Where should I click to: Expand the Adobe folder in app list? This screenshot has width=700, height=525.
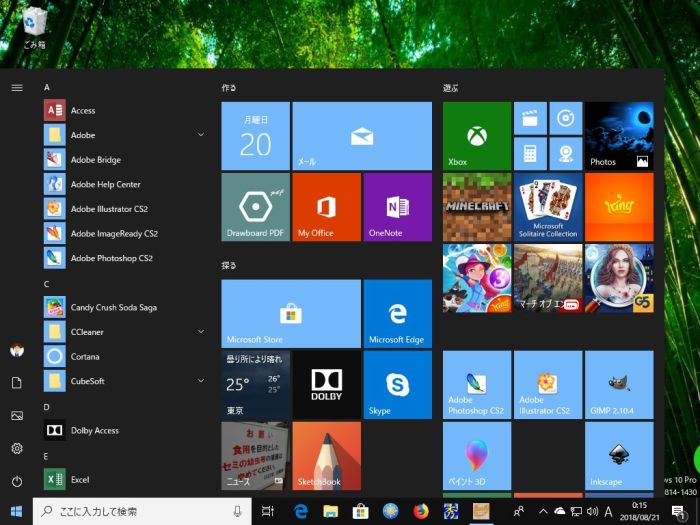click(x=201, y=135)
